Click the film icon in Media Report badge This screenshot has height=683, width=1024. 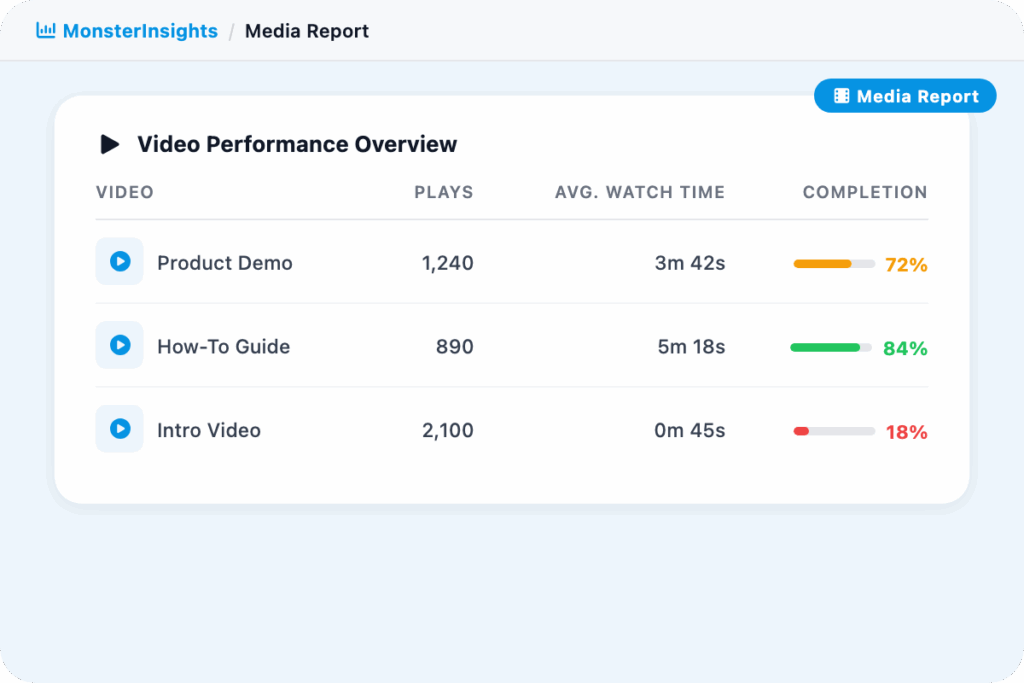[x=842, y=96]
